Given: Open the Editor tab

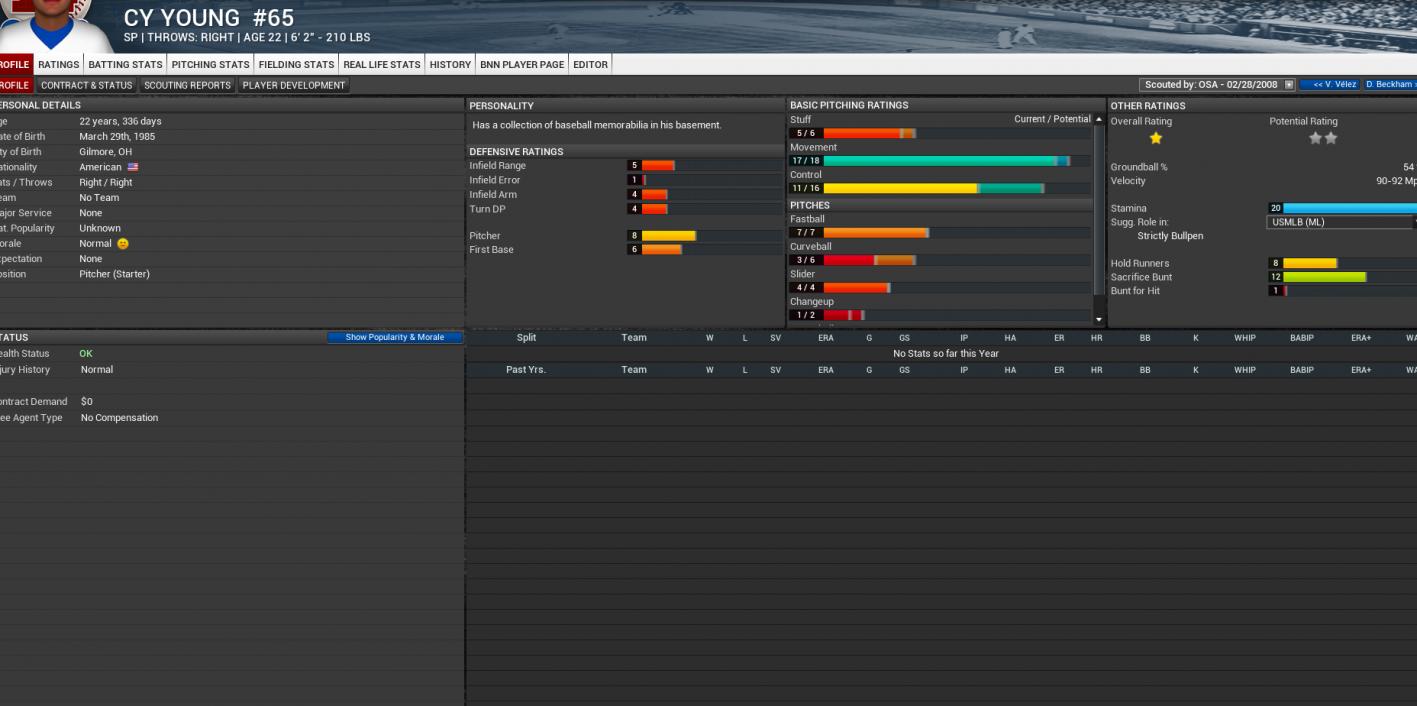Looking at the screenshot, I should [590, 64].
